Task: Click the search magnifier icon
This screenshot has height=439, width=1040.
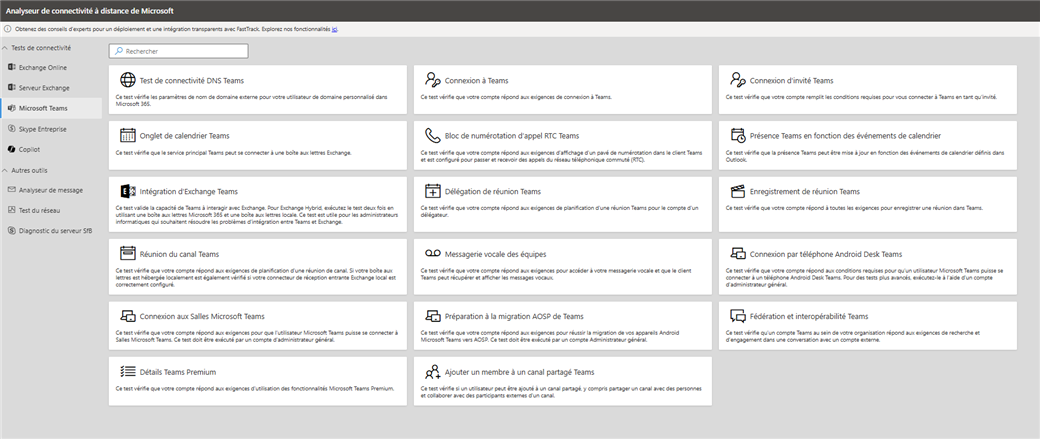Action: [119, 51]
